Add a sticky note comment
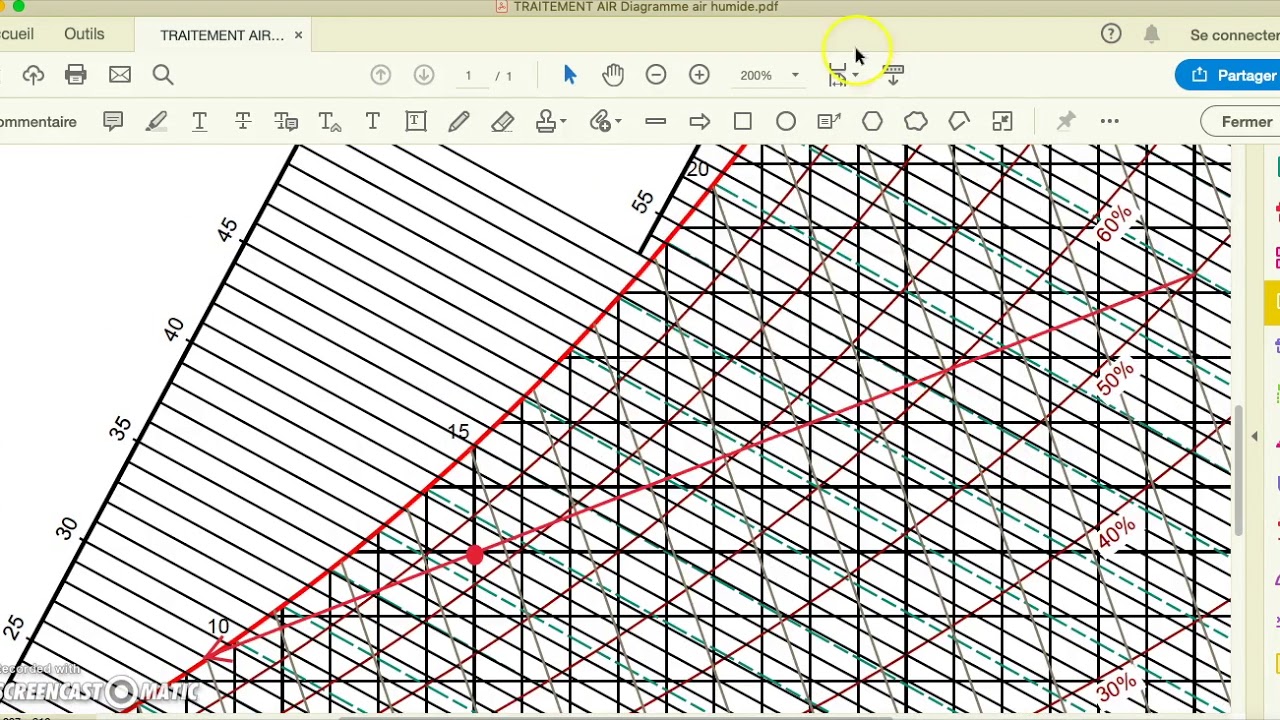This screenshot has width=1280, height=720. pyautogui.click(x=113, y=122)
